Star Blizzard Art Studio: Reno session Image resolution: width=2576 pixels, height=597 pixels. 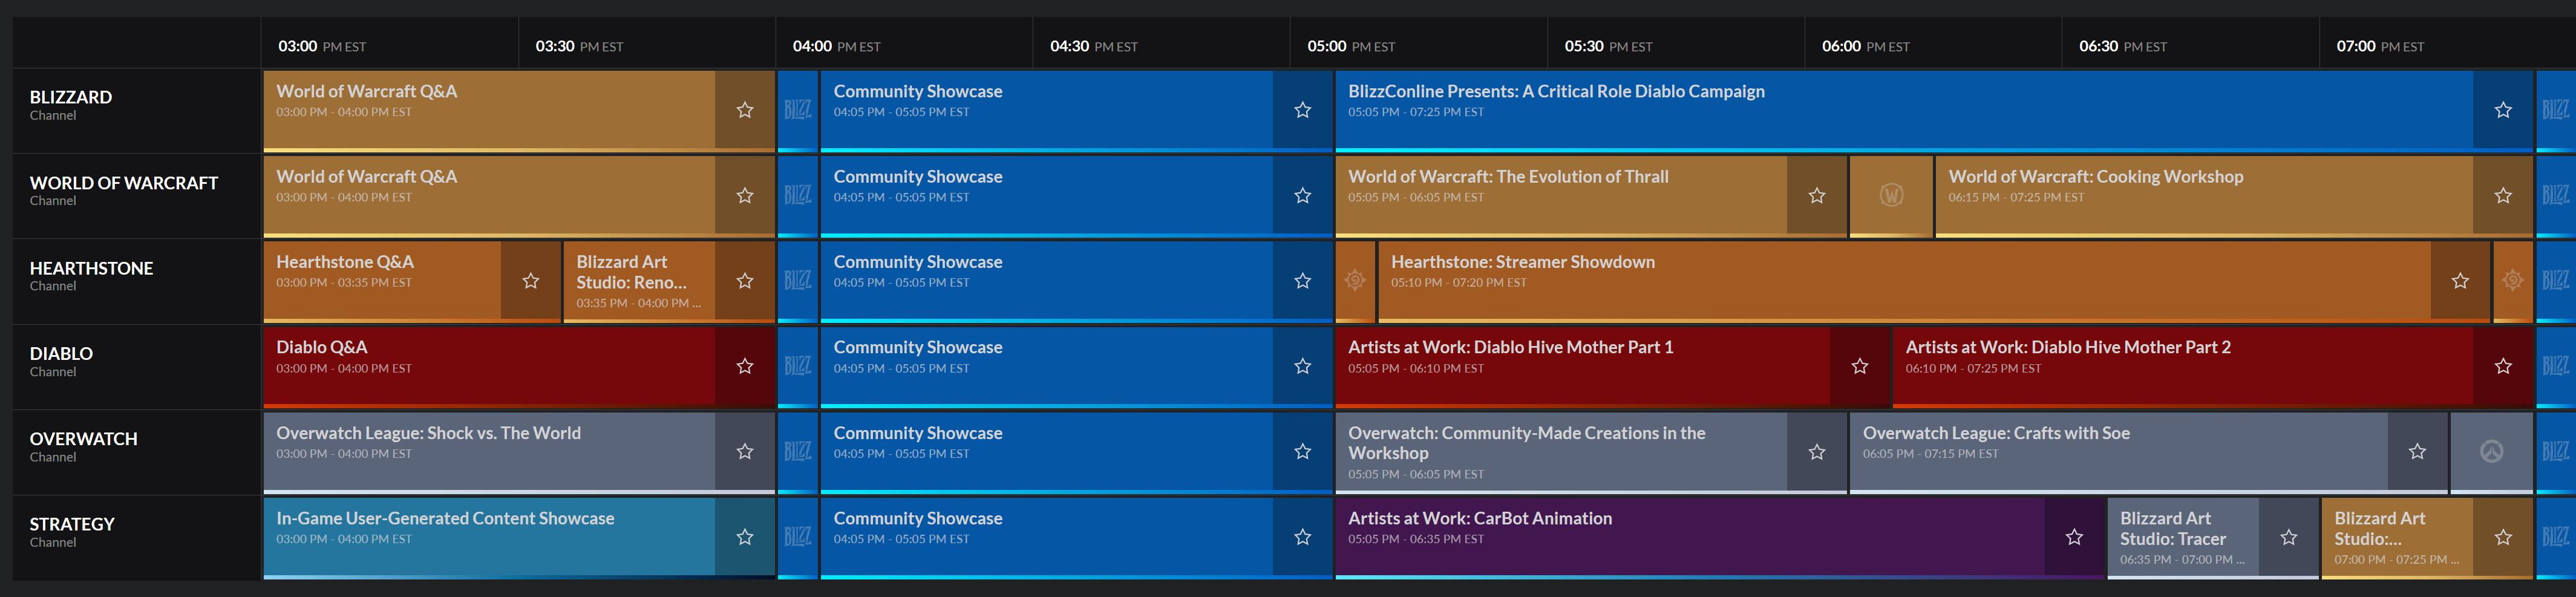tap(745, 281)
